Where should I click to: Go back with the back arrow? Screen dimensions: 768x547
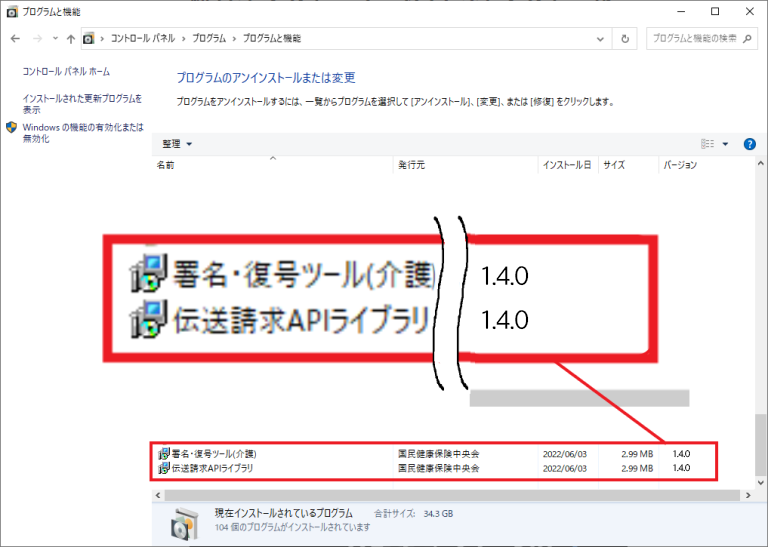coord(15,38)
